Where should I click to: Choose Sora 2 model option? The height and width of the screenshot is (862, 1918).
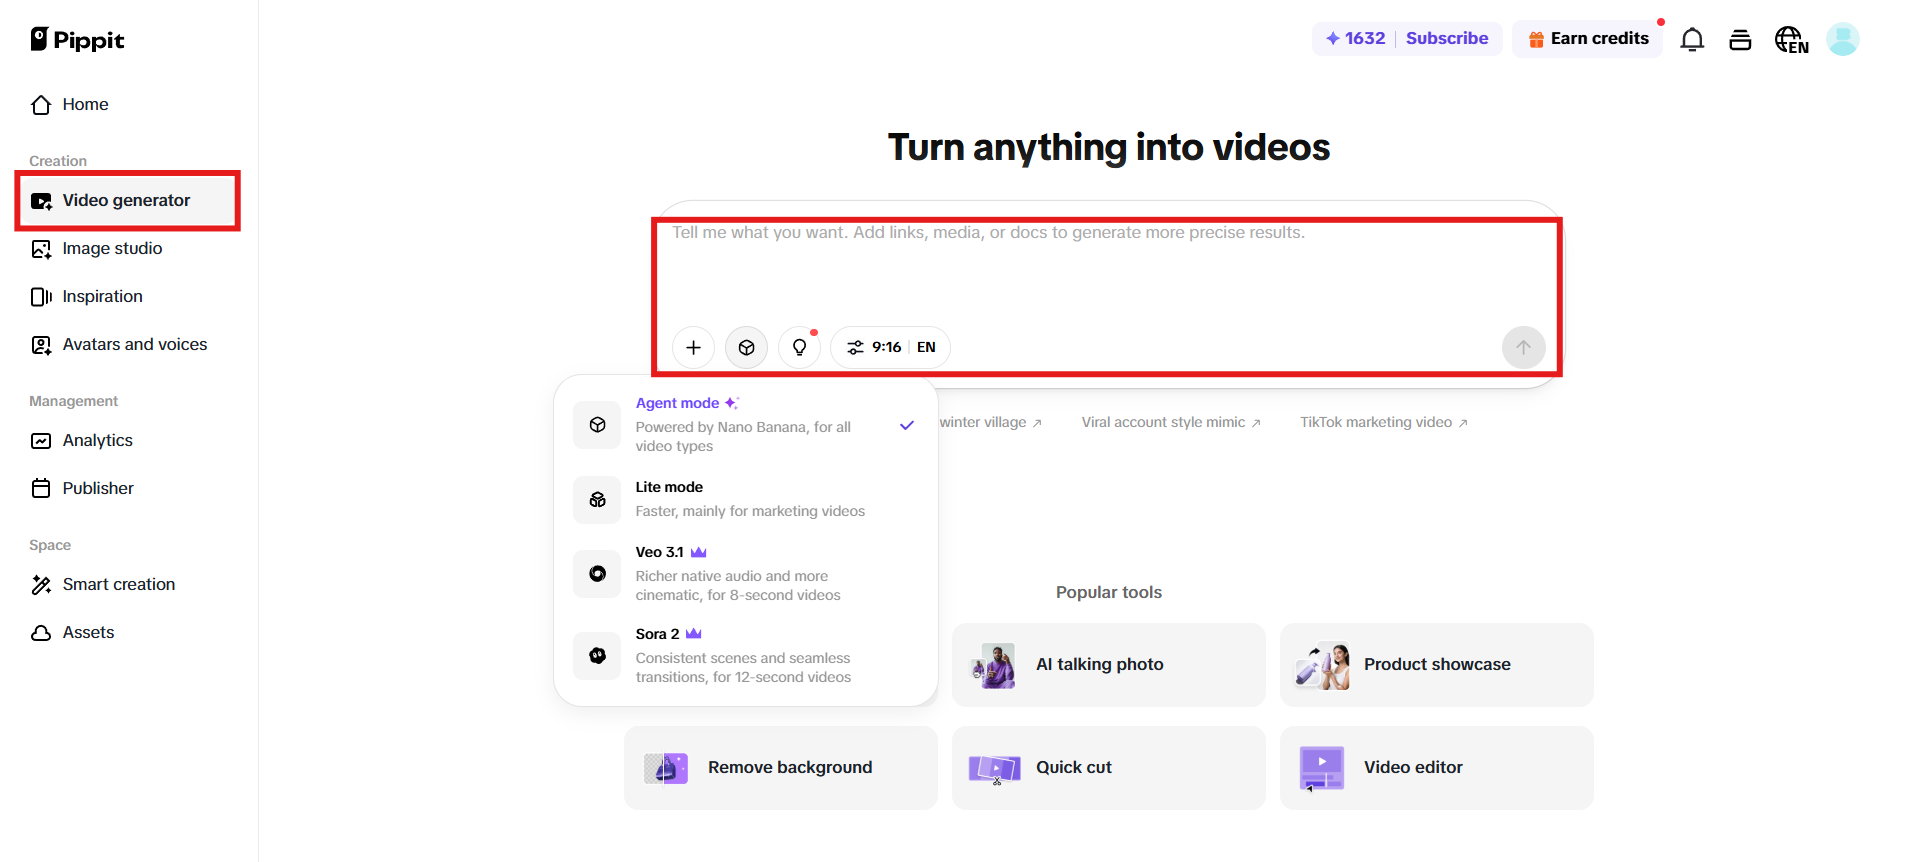point(746,655)
